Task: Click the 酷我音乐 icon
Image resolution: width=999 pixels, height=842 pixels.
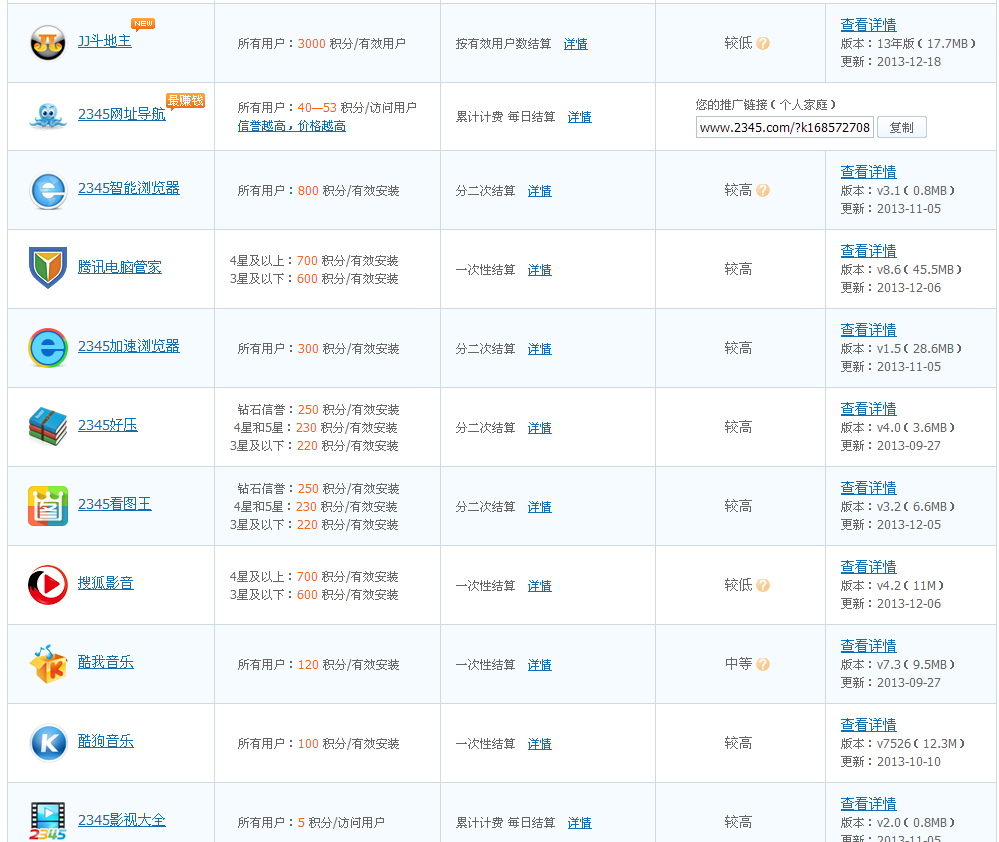Action: pyautogui.click(x=48, y=664)
